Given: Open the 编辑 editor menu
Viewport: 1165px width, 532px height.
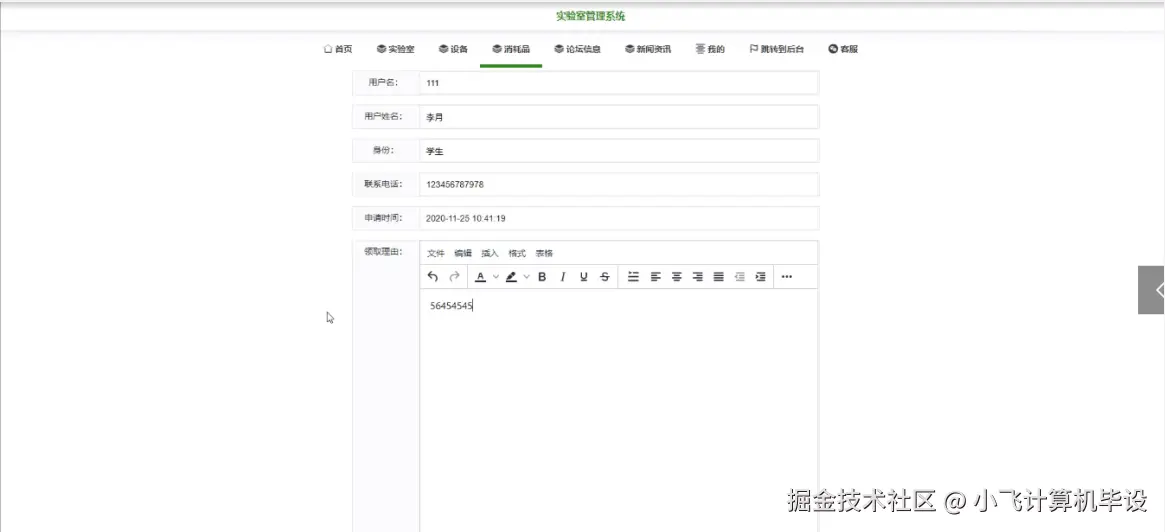Looking at the screenshot, I should [x=463, y=253].
